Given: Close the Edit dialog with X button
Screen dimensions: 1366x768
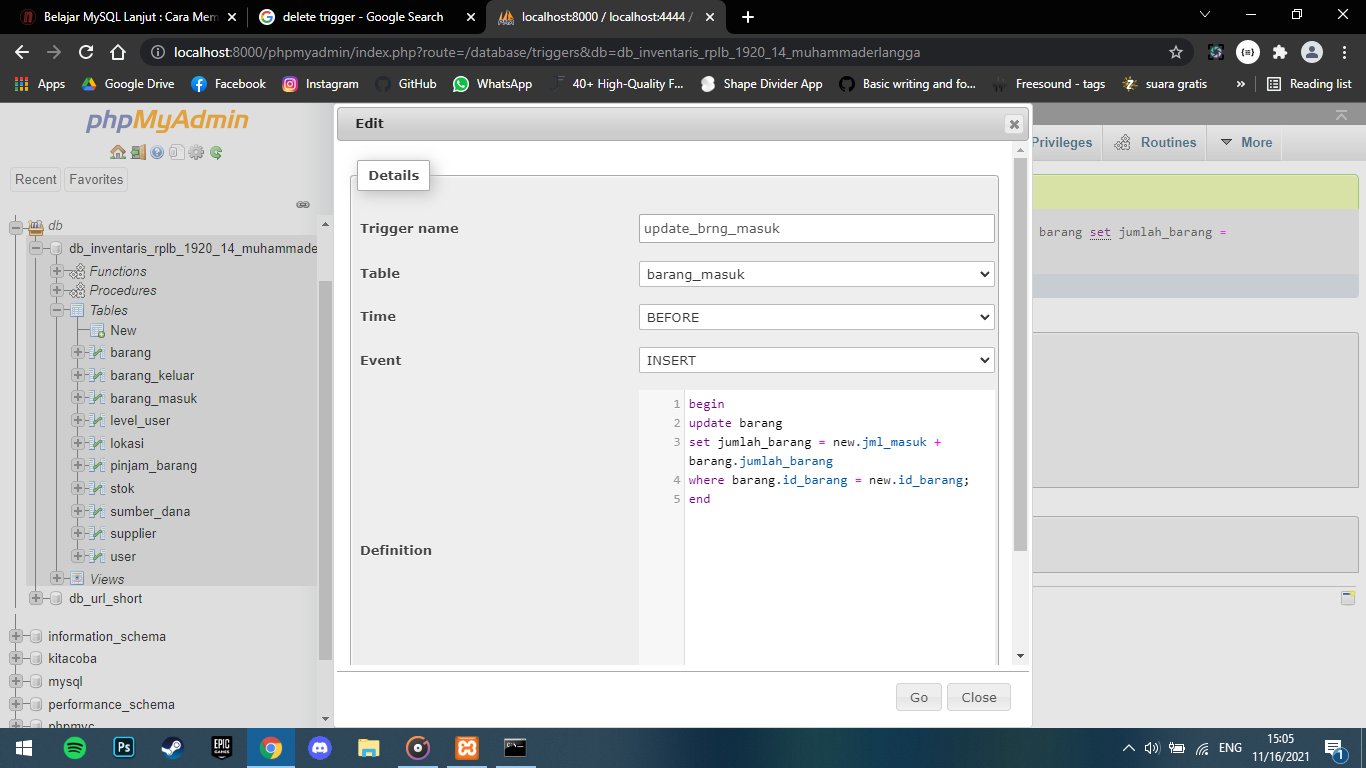Looking at the screenshot, I should [1014, 124].
